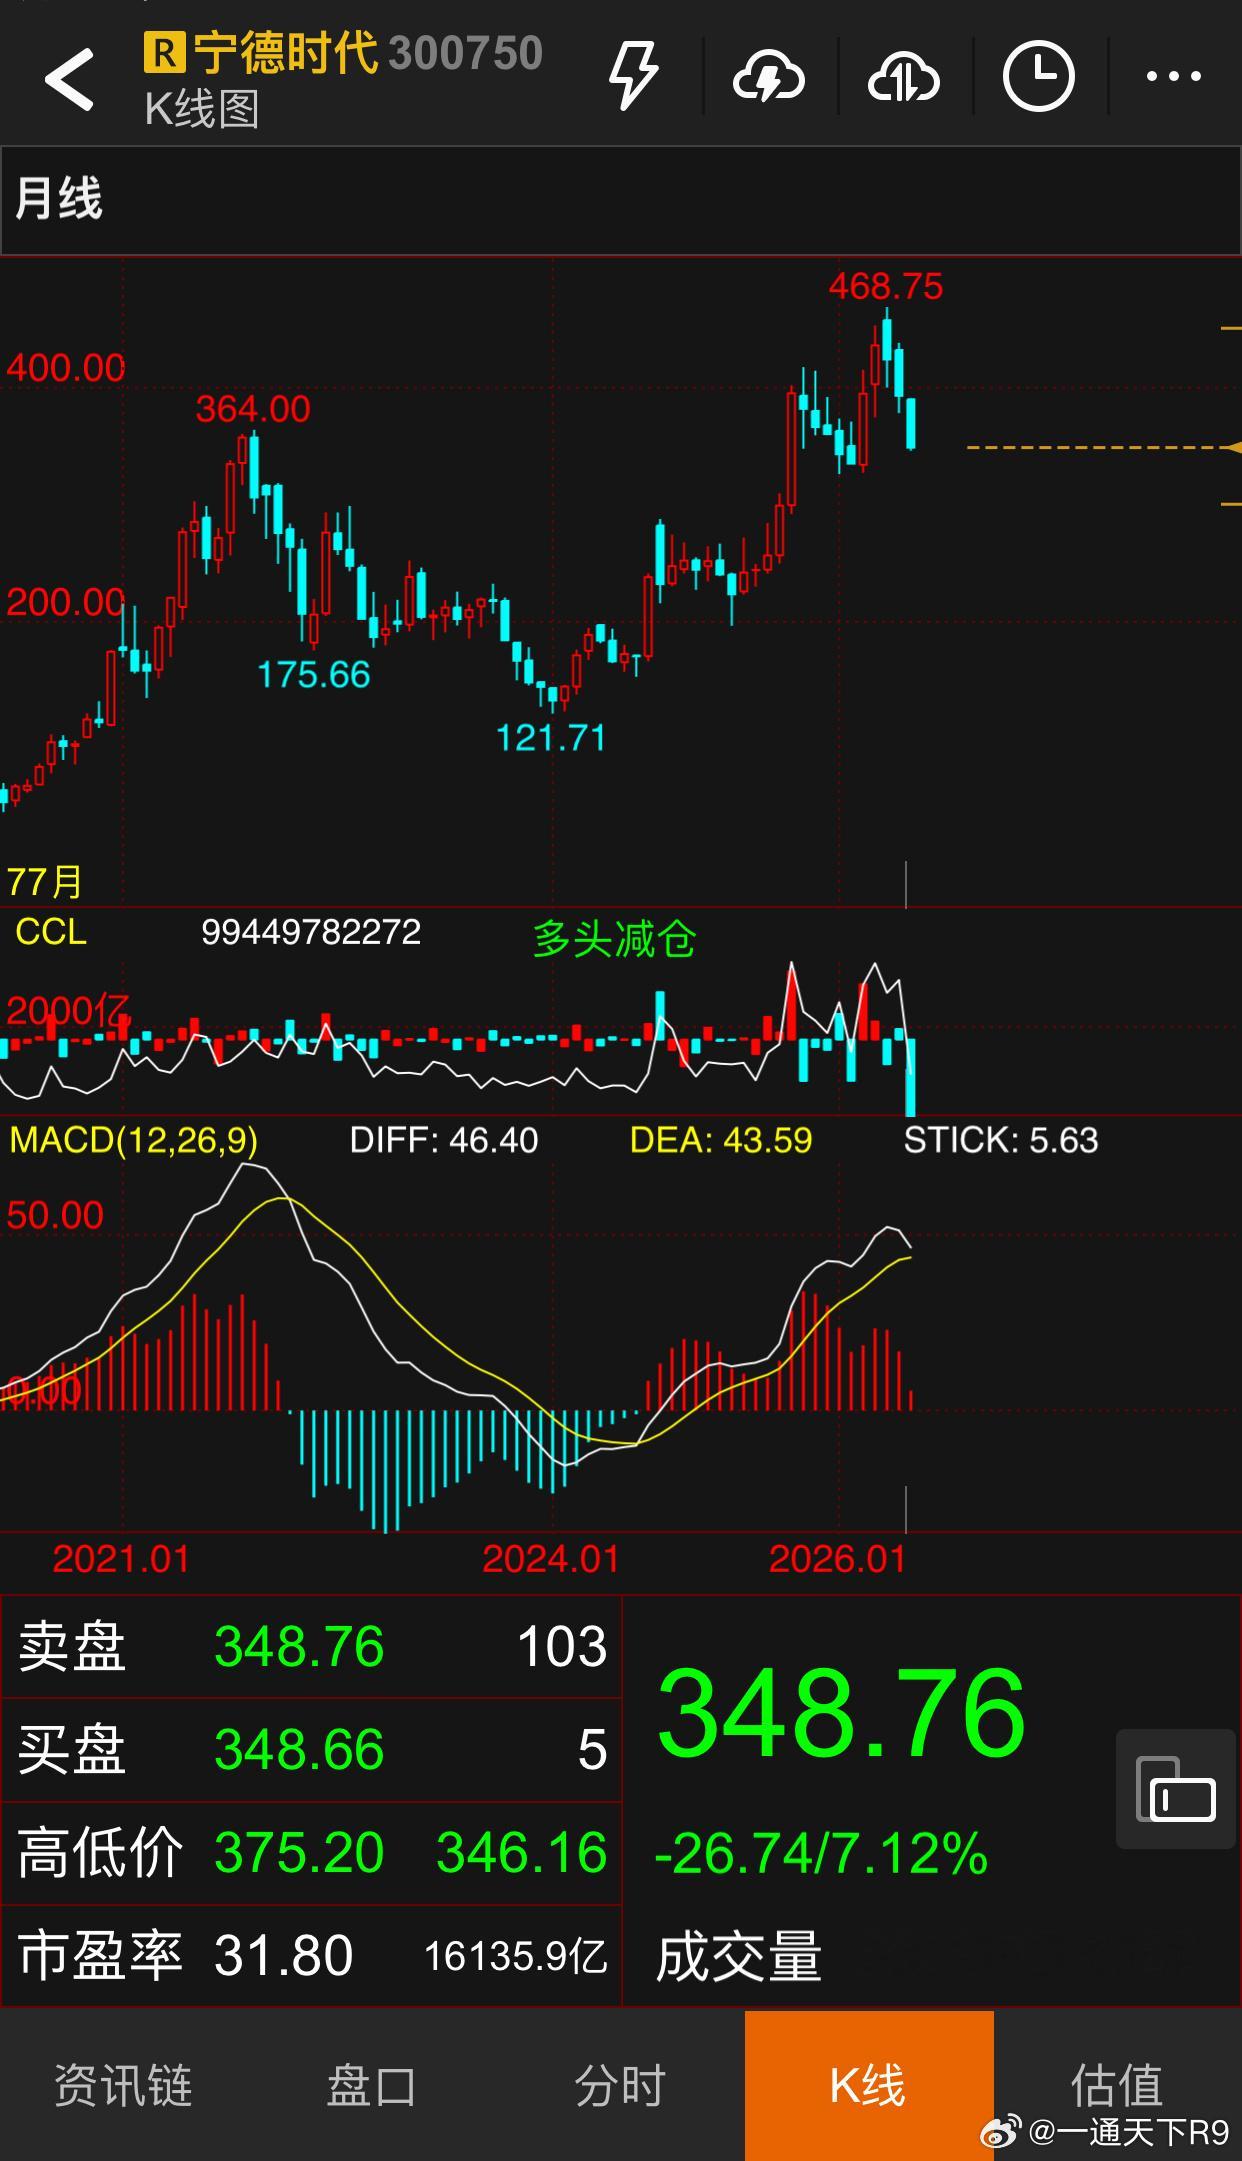The image size is (1242, 2161).
Task: Tap the stock code 300750
Action: (x=465, y=53)
